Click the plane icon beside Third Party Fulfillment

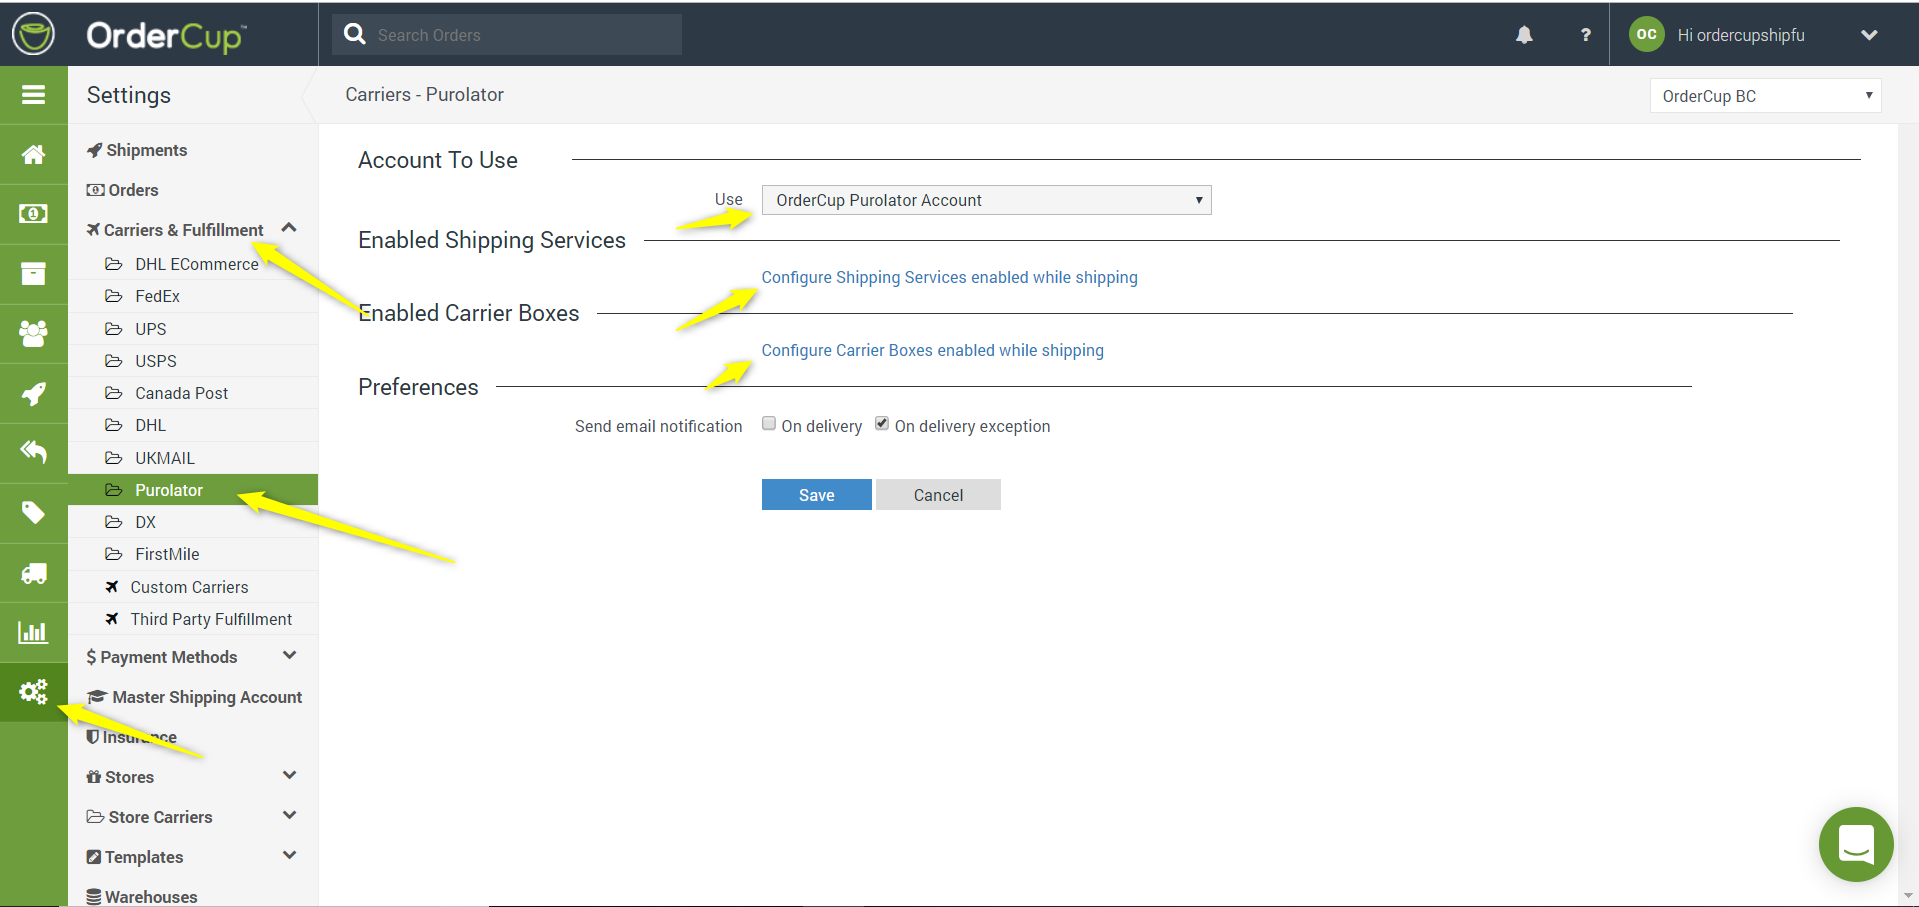[112, 619]
